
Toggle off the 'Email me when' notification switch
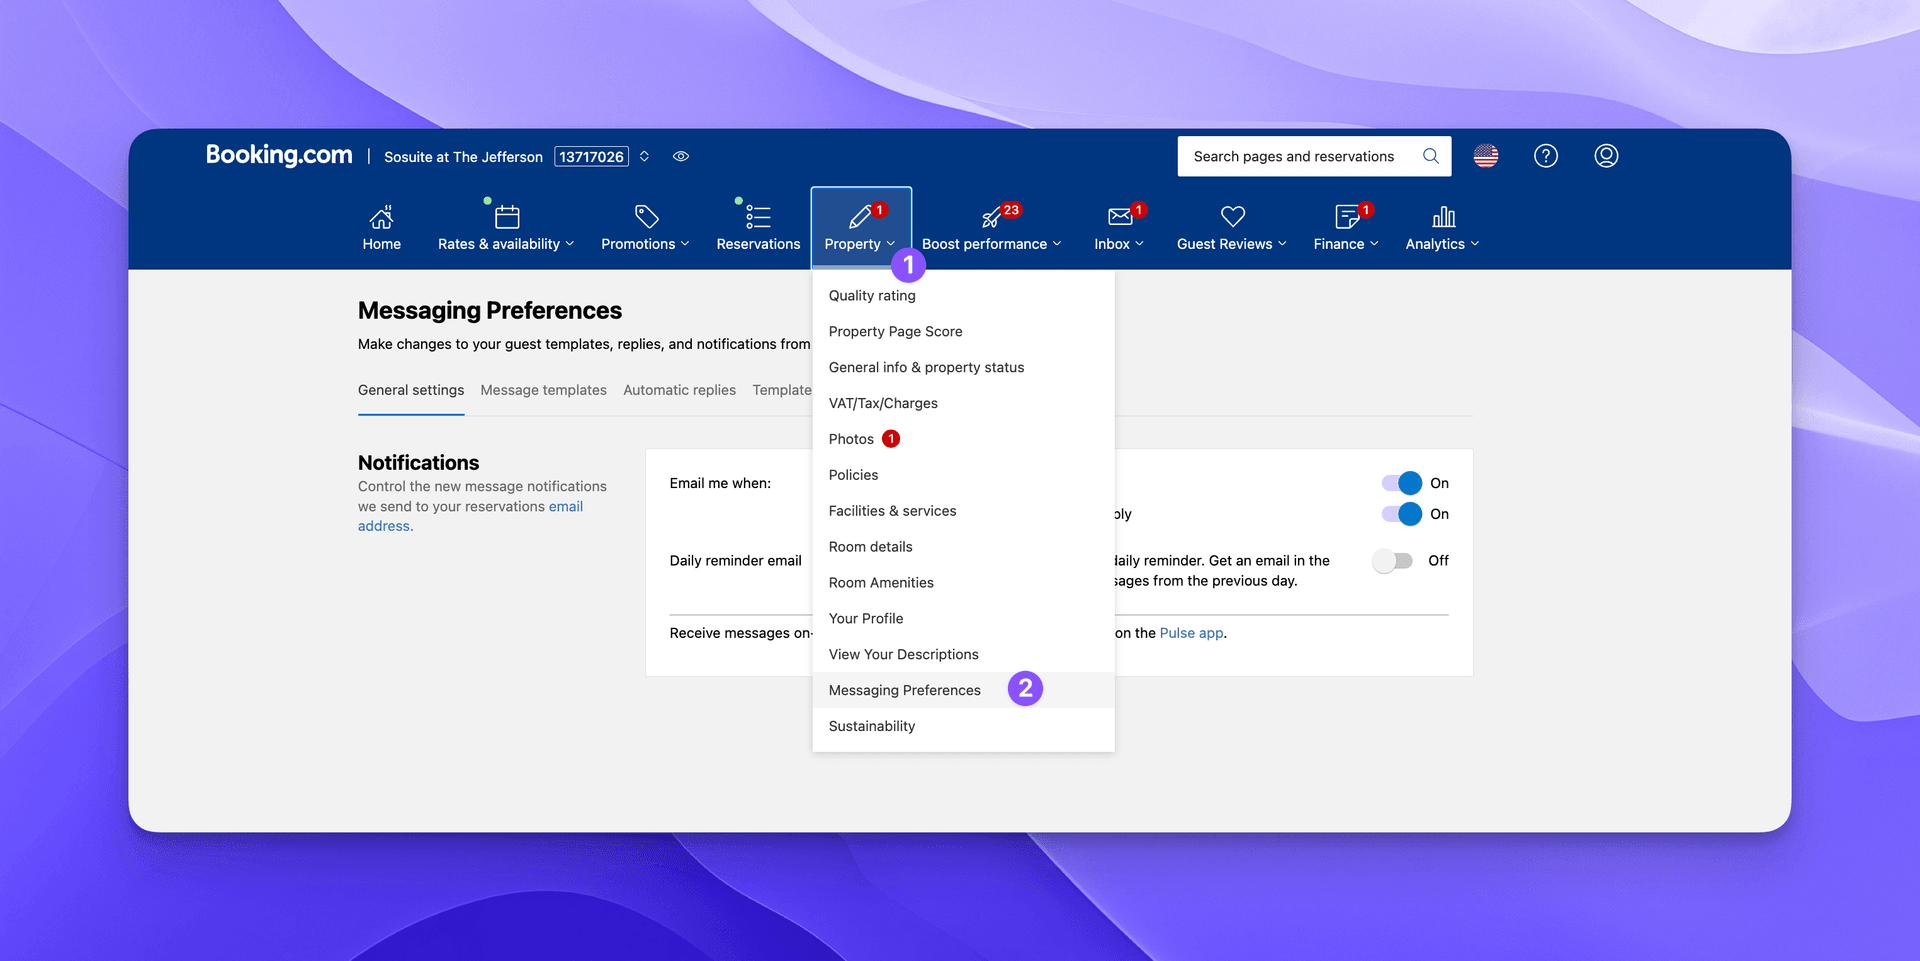click(1399, 483)
